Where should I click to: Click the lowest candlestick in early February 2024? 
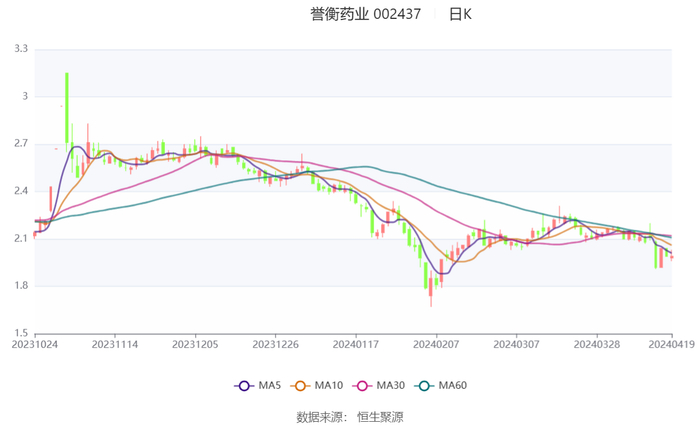[x=431, y=286]
